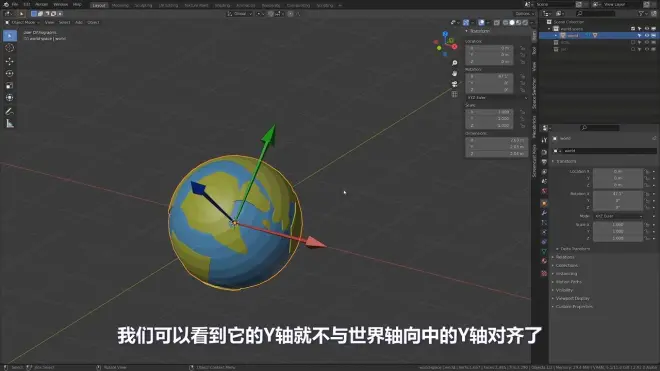Screen dimensions: 660x371
Task: Open the Modifiers properties tab wrench icon
Action: pyautogui.click(x=544, y=213)
